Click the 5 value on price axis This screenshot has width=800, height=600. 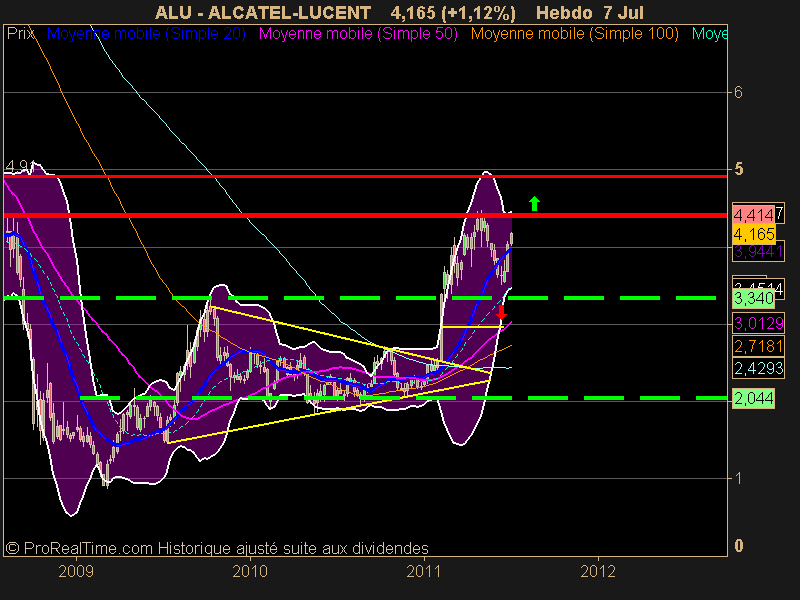(x=738, y=169)
